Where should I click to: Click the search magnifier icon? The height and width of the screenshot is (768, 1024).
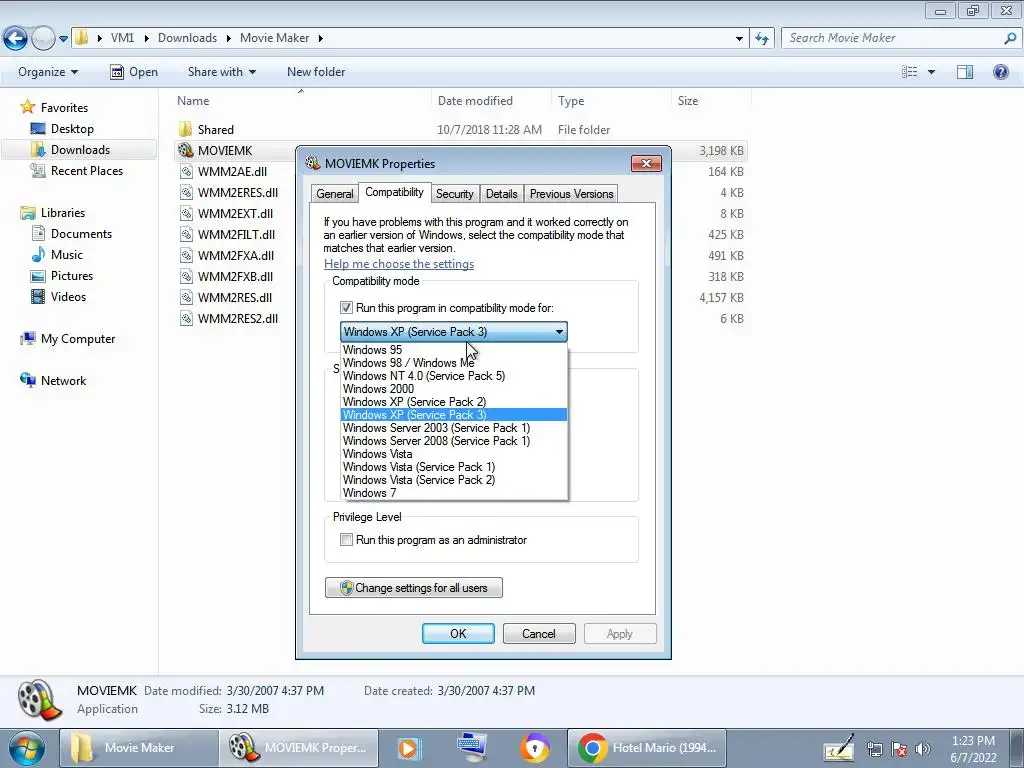pyautogui.click(x=1010, y=38)
